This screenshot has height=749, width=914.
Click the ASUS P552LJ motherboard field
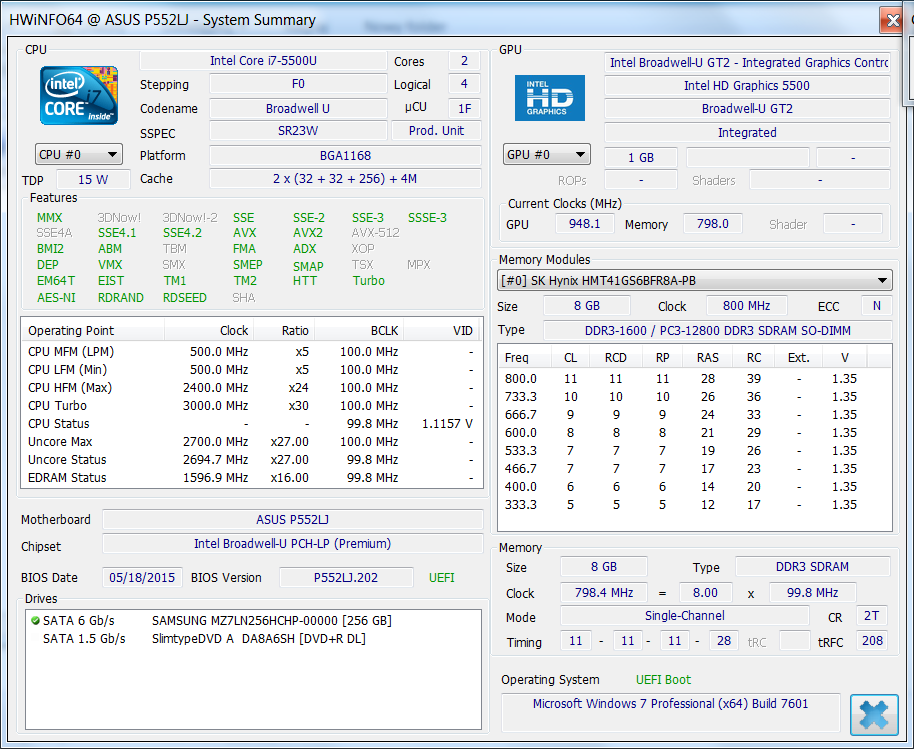(x=293, y=519)
